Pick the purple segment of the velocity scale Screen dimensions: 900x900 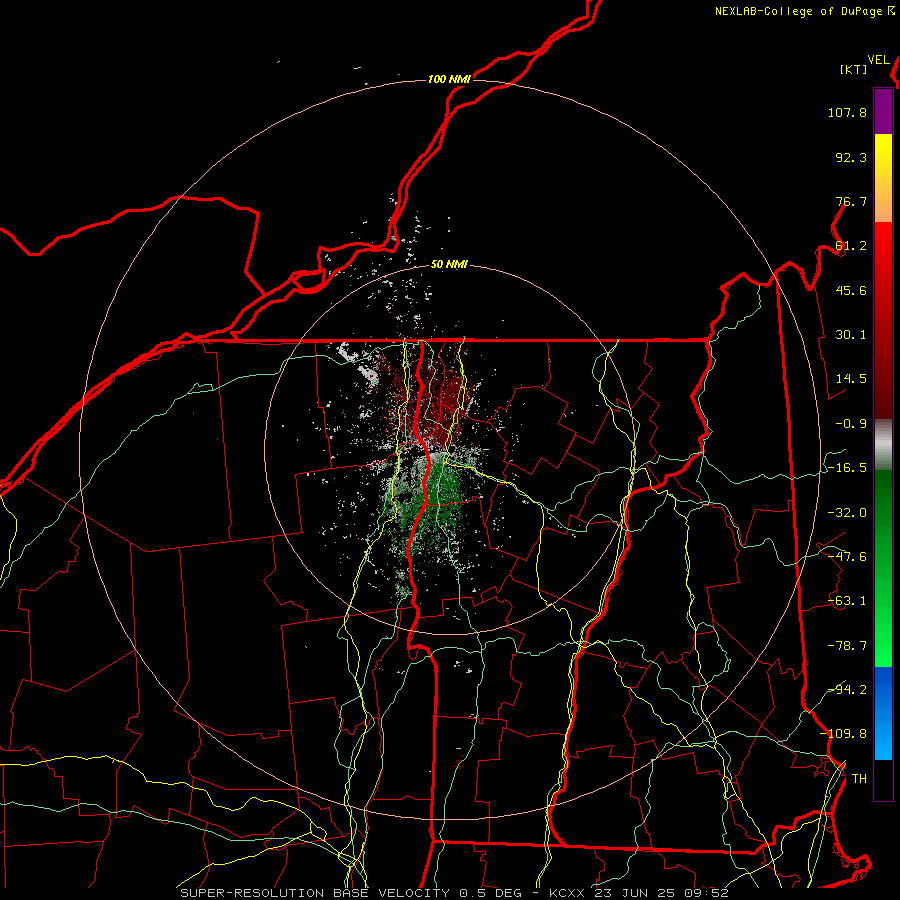click(x=883, y=111)
